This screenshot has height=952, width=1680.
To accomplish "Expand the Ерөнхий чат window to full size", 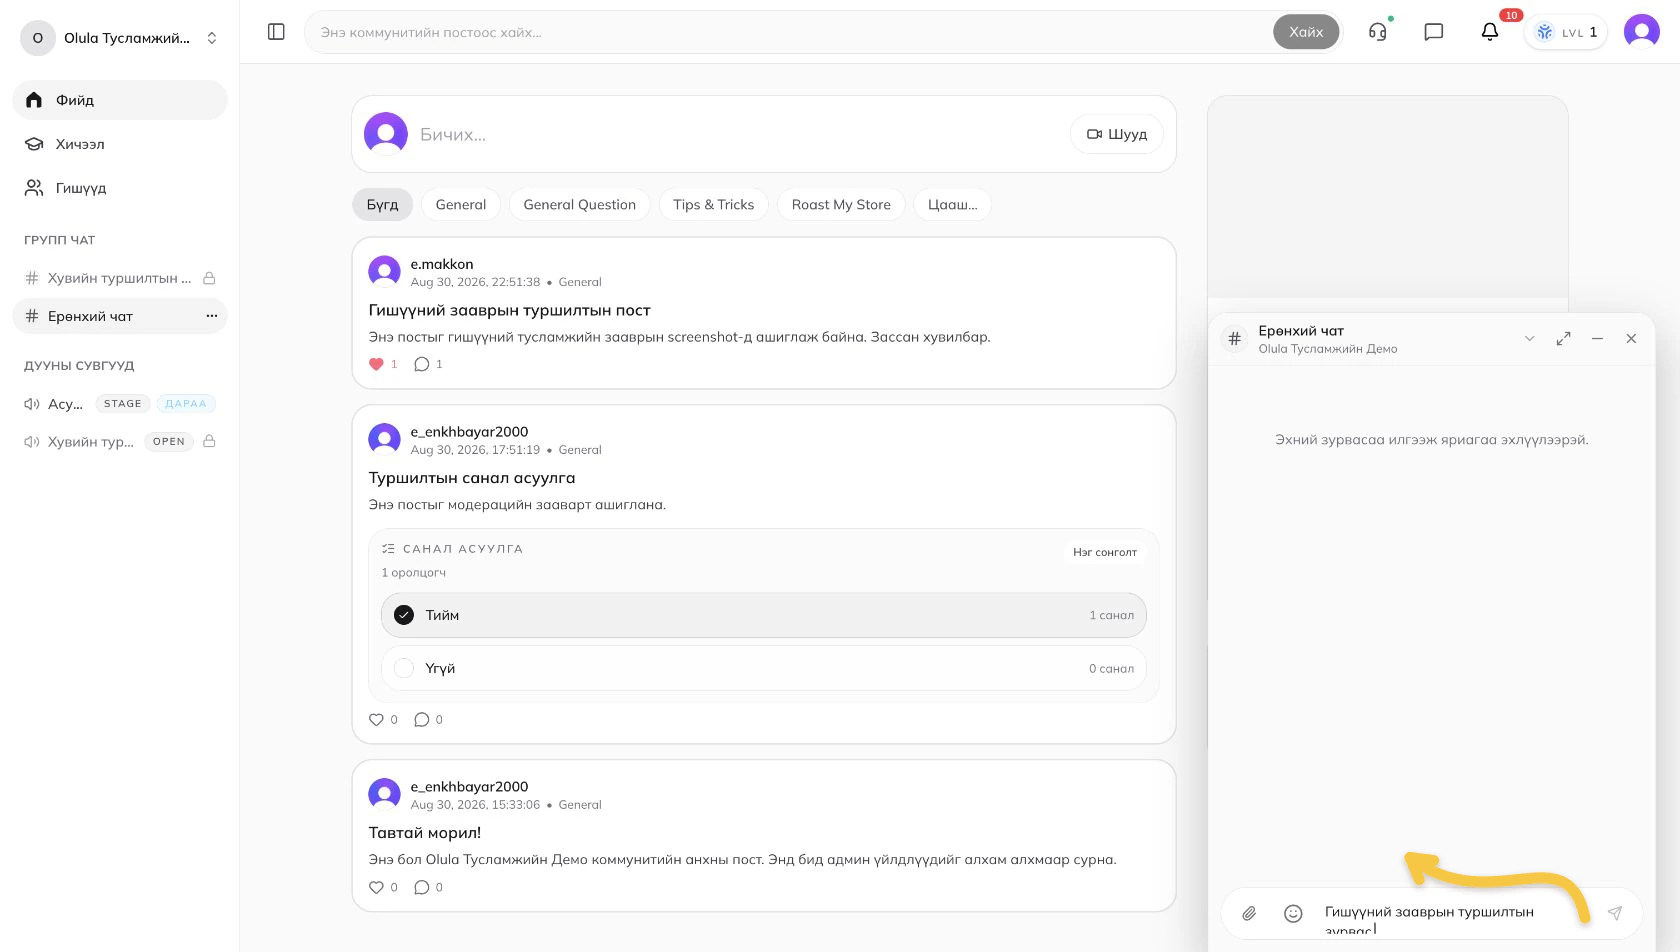I will pos(1564,339).
